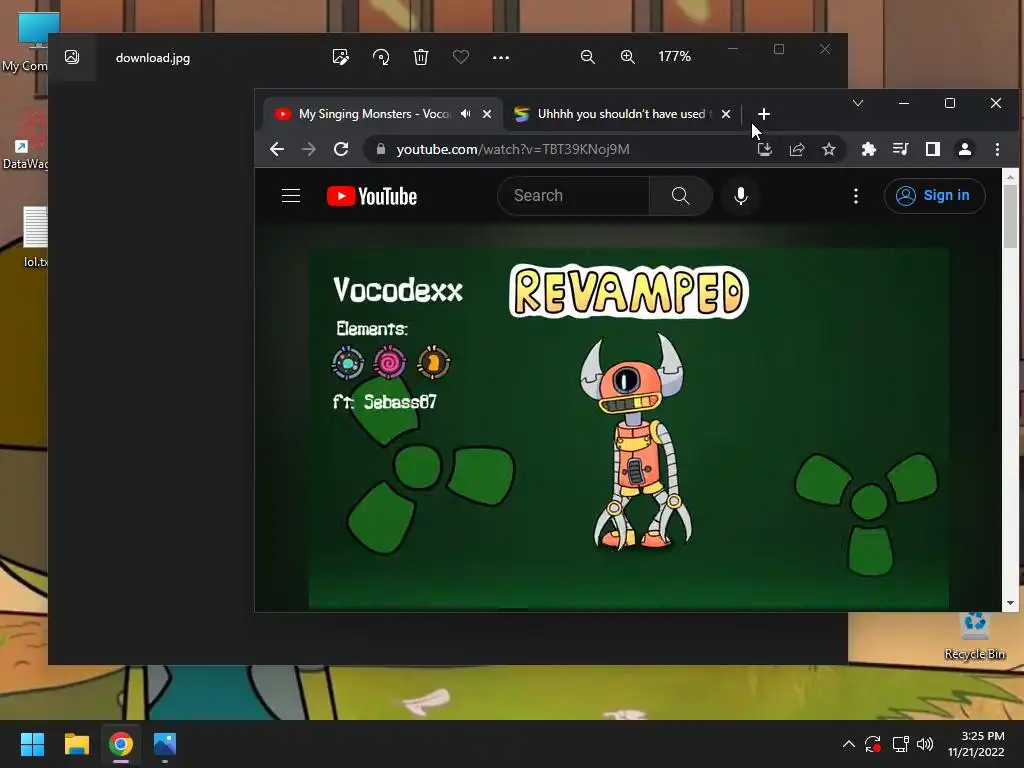Screen dimensions: 1024x768
Task: Switch to the Uhhhh you shouldn't have used tab
Action: pos(612,114)
